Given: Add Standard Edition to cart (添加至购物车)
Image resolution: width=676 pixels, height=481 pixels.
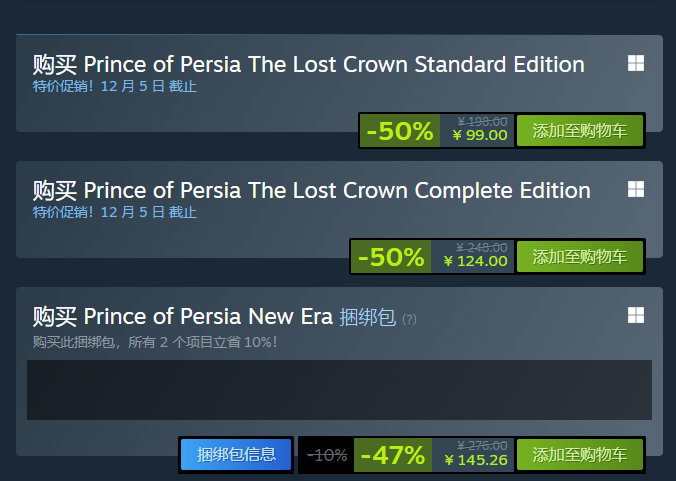Looking at the screenshot, I should point(580,131).
